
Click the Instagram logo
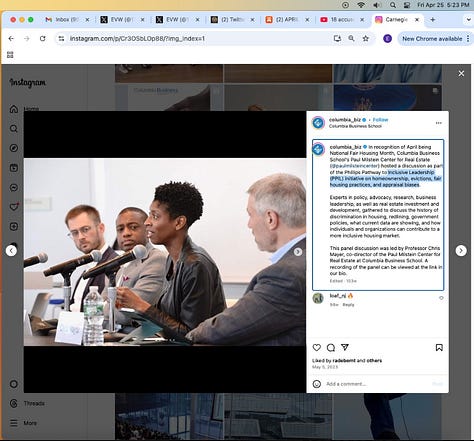click(28, 82)
